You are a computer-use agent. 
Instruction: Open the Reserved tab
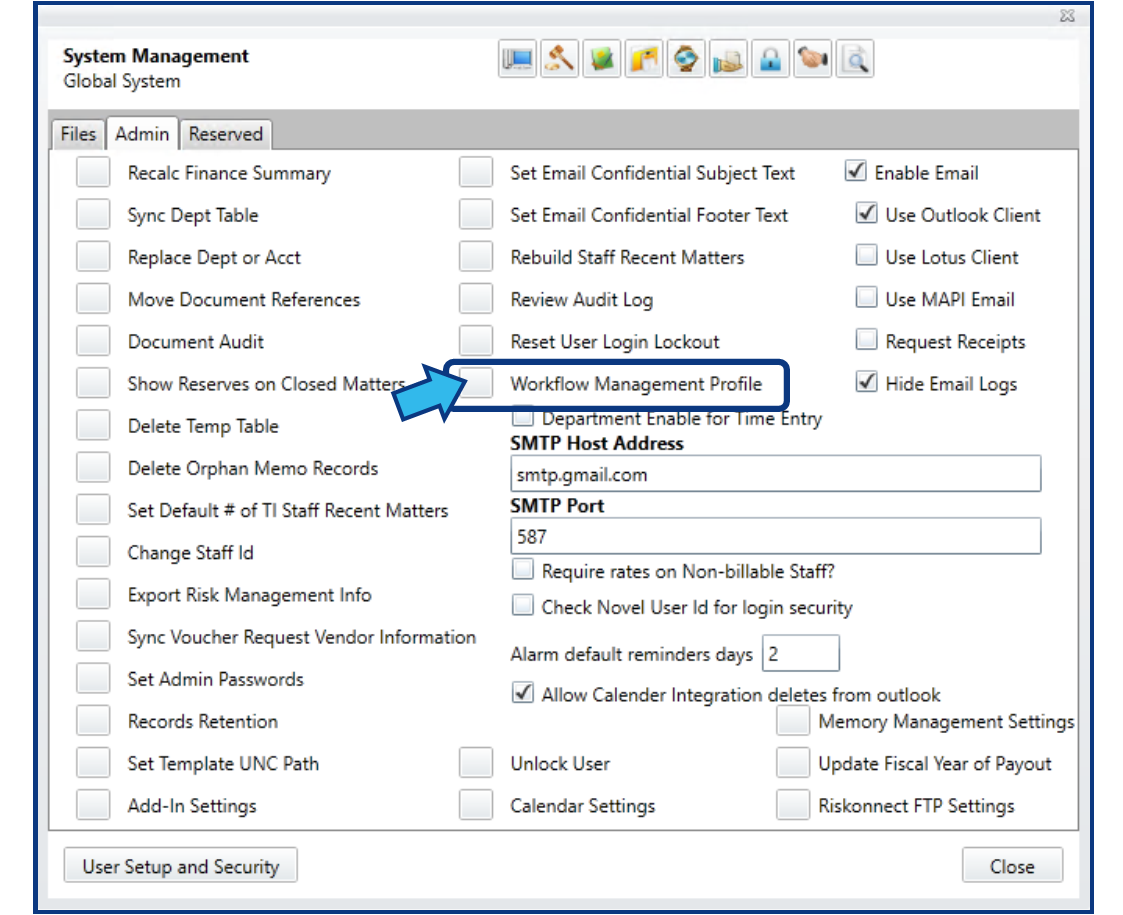click(x=226, y=134)
